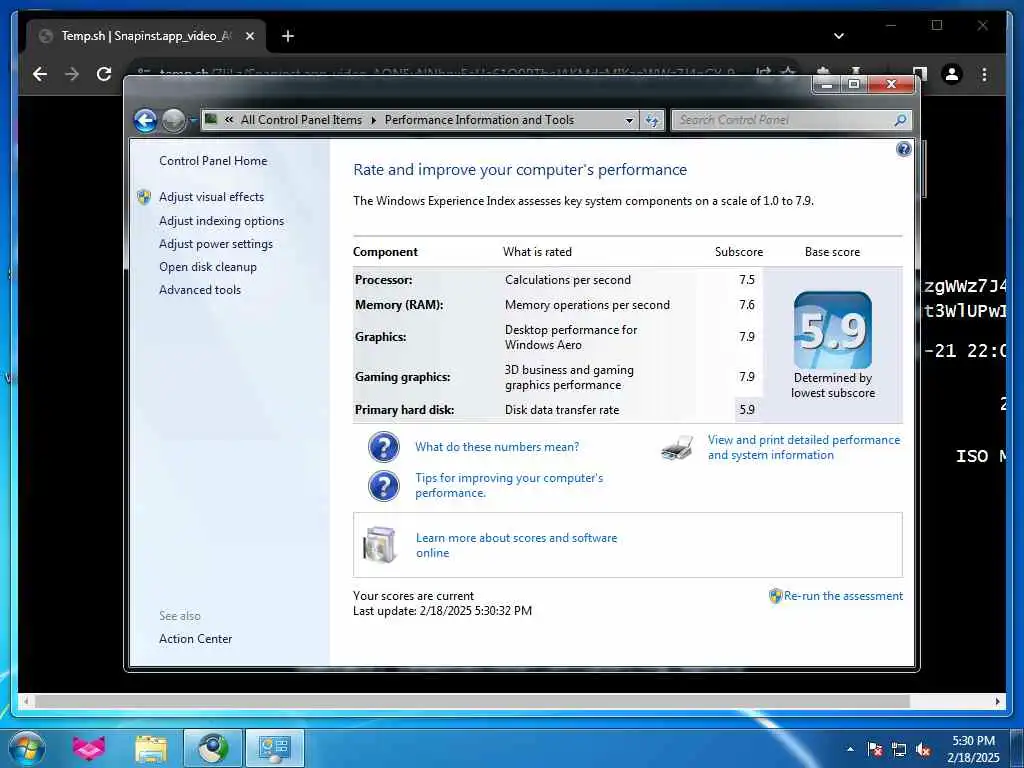
Task: Click the scrollbar right arrow in browser
Action: click(x=998, y=701)
